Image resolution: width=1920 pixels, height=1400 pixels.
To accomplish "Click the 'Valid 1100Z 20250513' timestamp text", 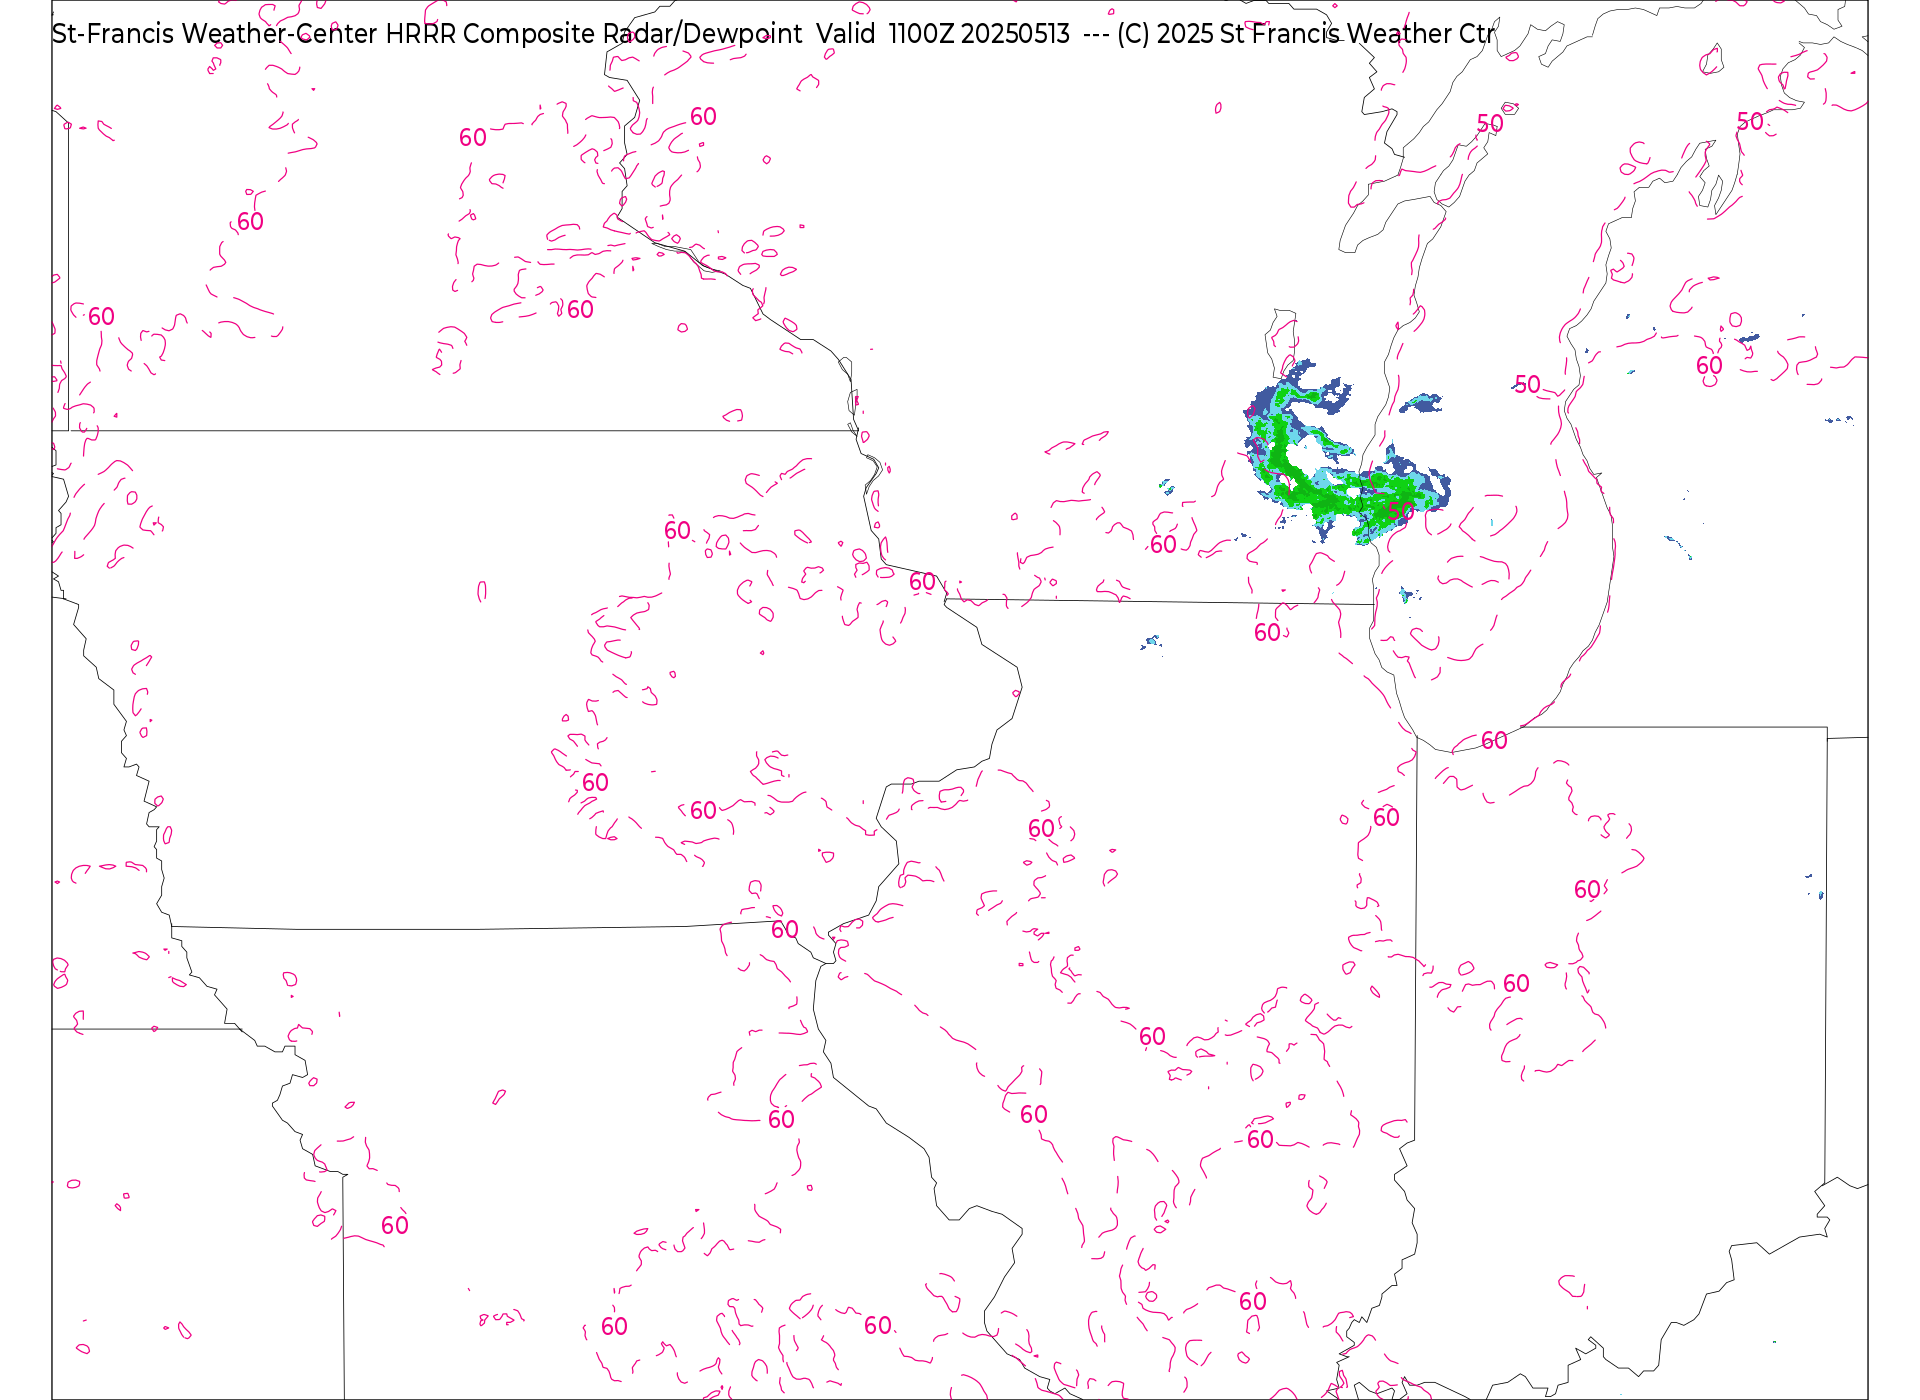I will (943, 34).
